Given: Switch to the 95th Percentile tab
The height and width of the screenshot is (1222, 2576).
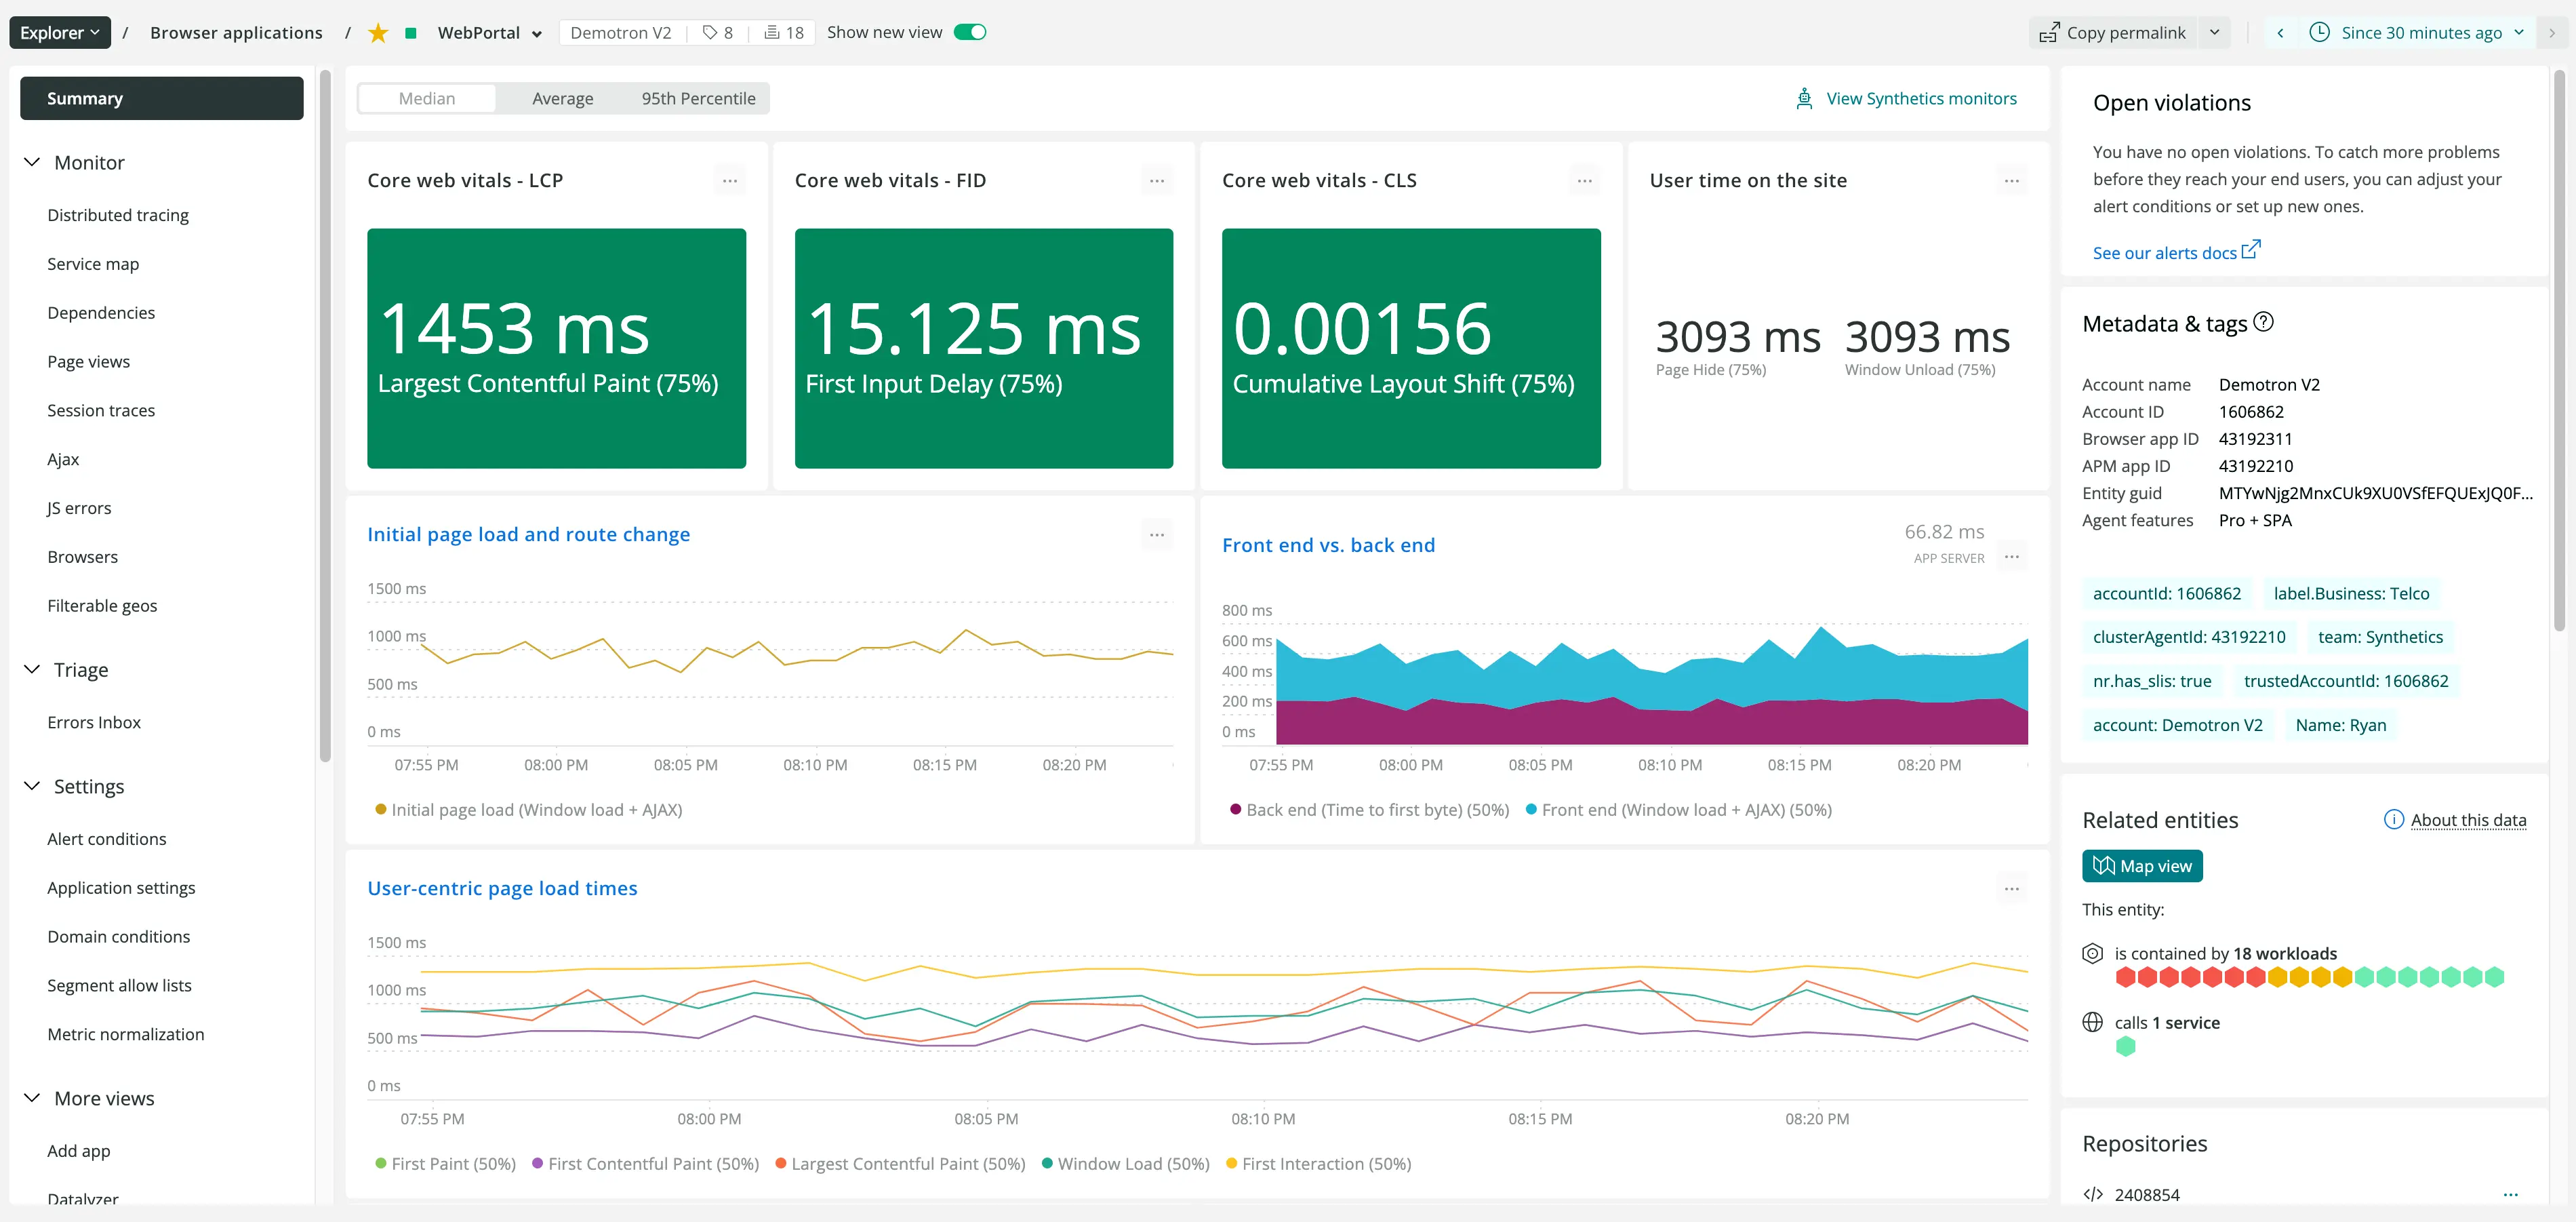Looking at the screenshot, I should (698, 98).
